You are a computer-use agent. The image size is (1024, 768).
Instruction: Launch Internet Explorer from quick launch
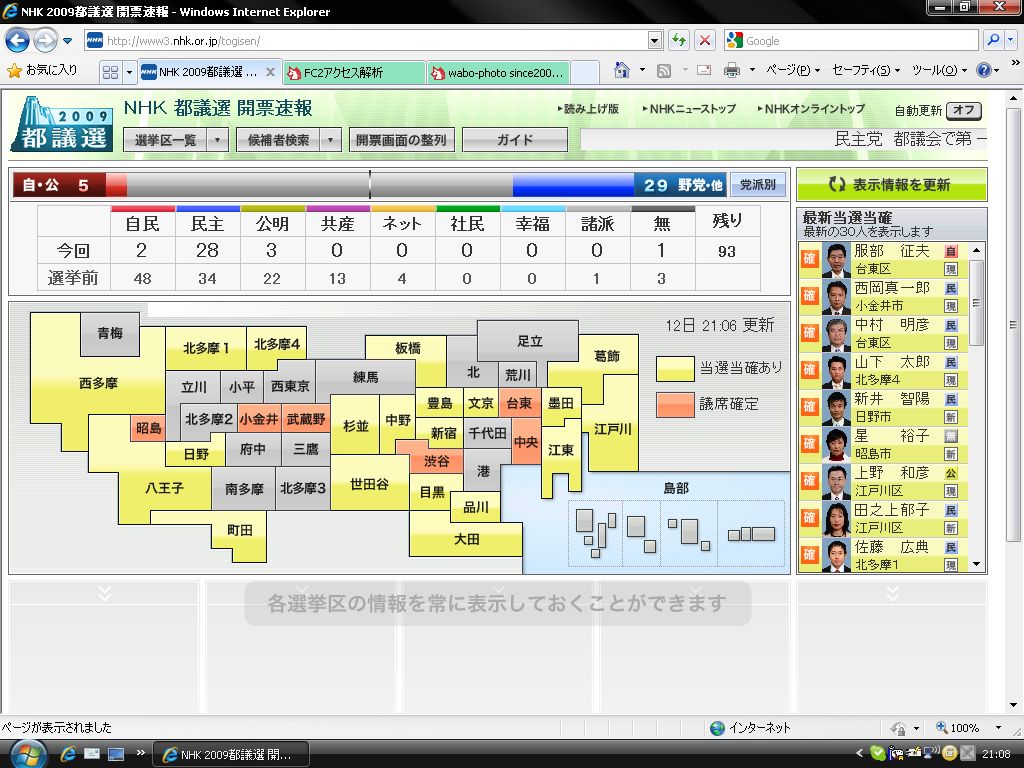[x=68, y=754]
